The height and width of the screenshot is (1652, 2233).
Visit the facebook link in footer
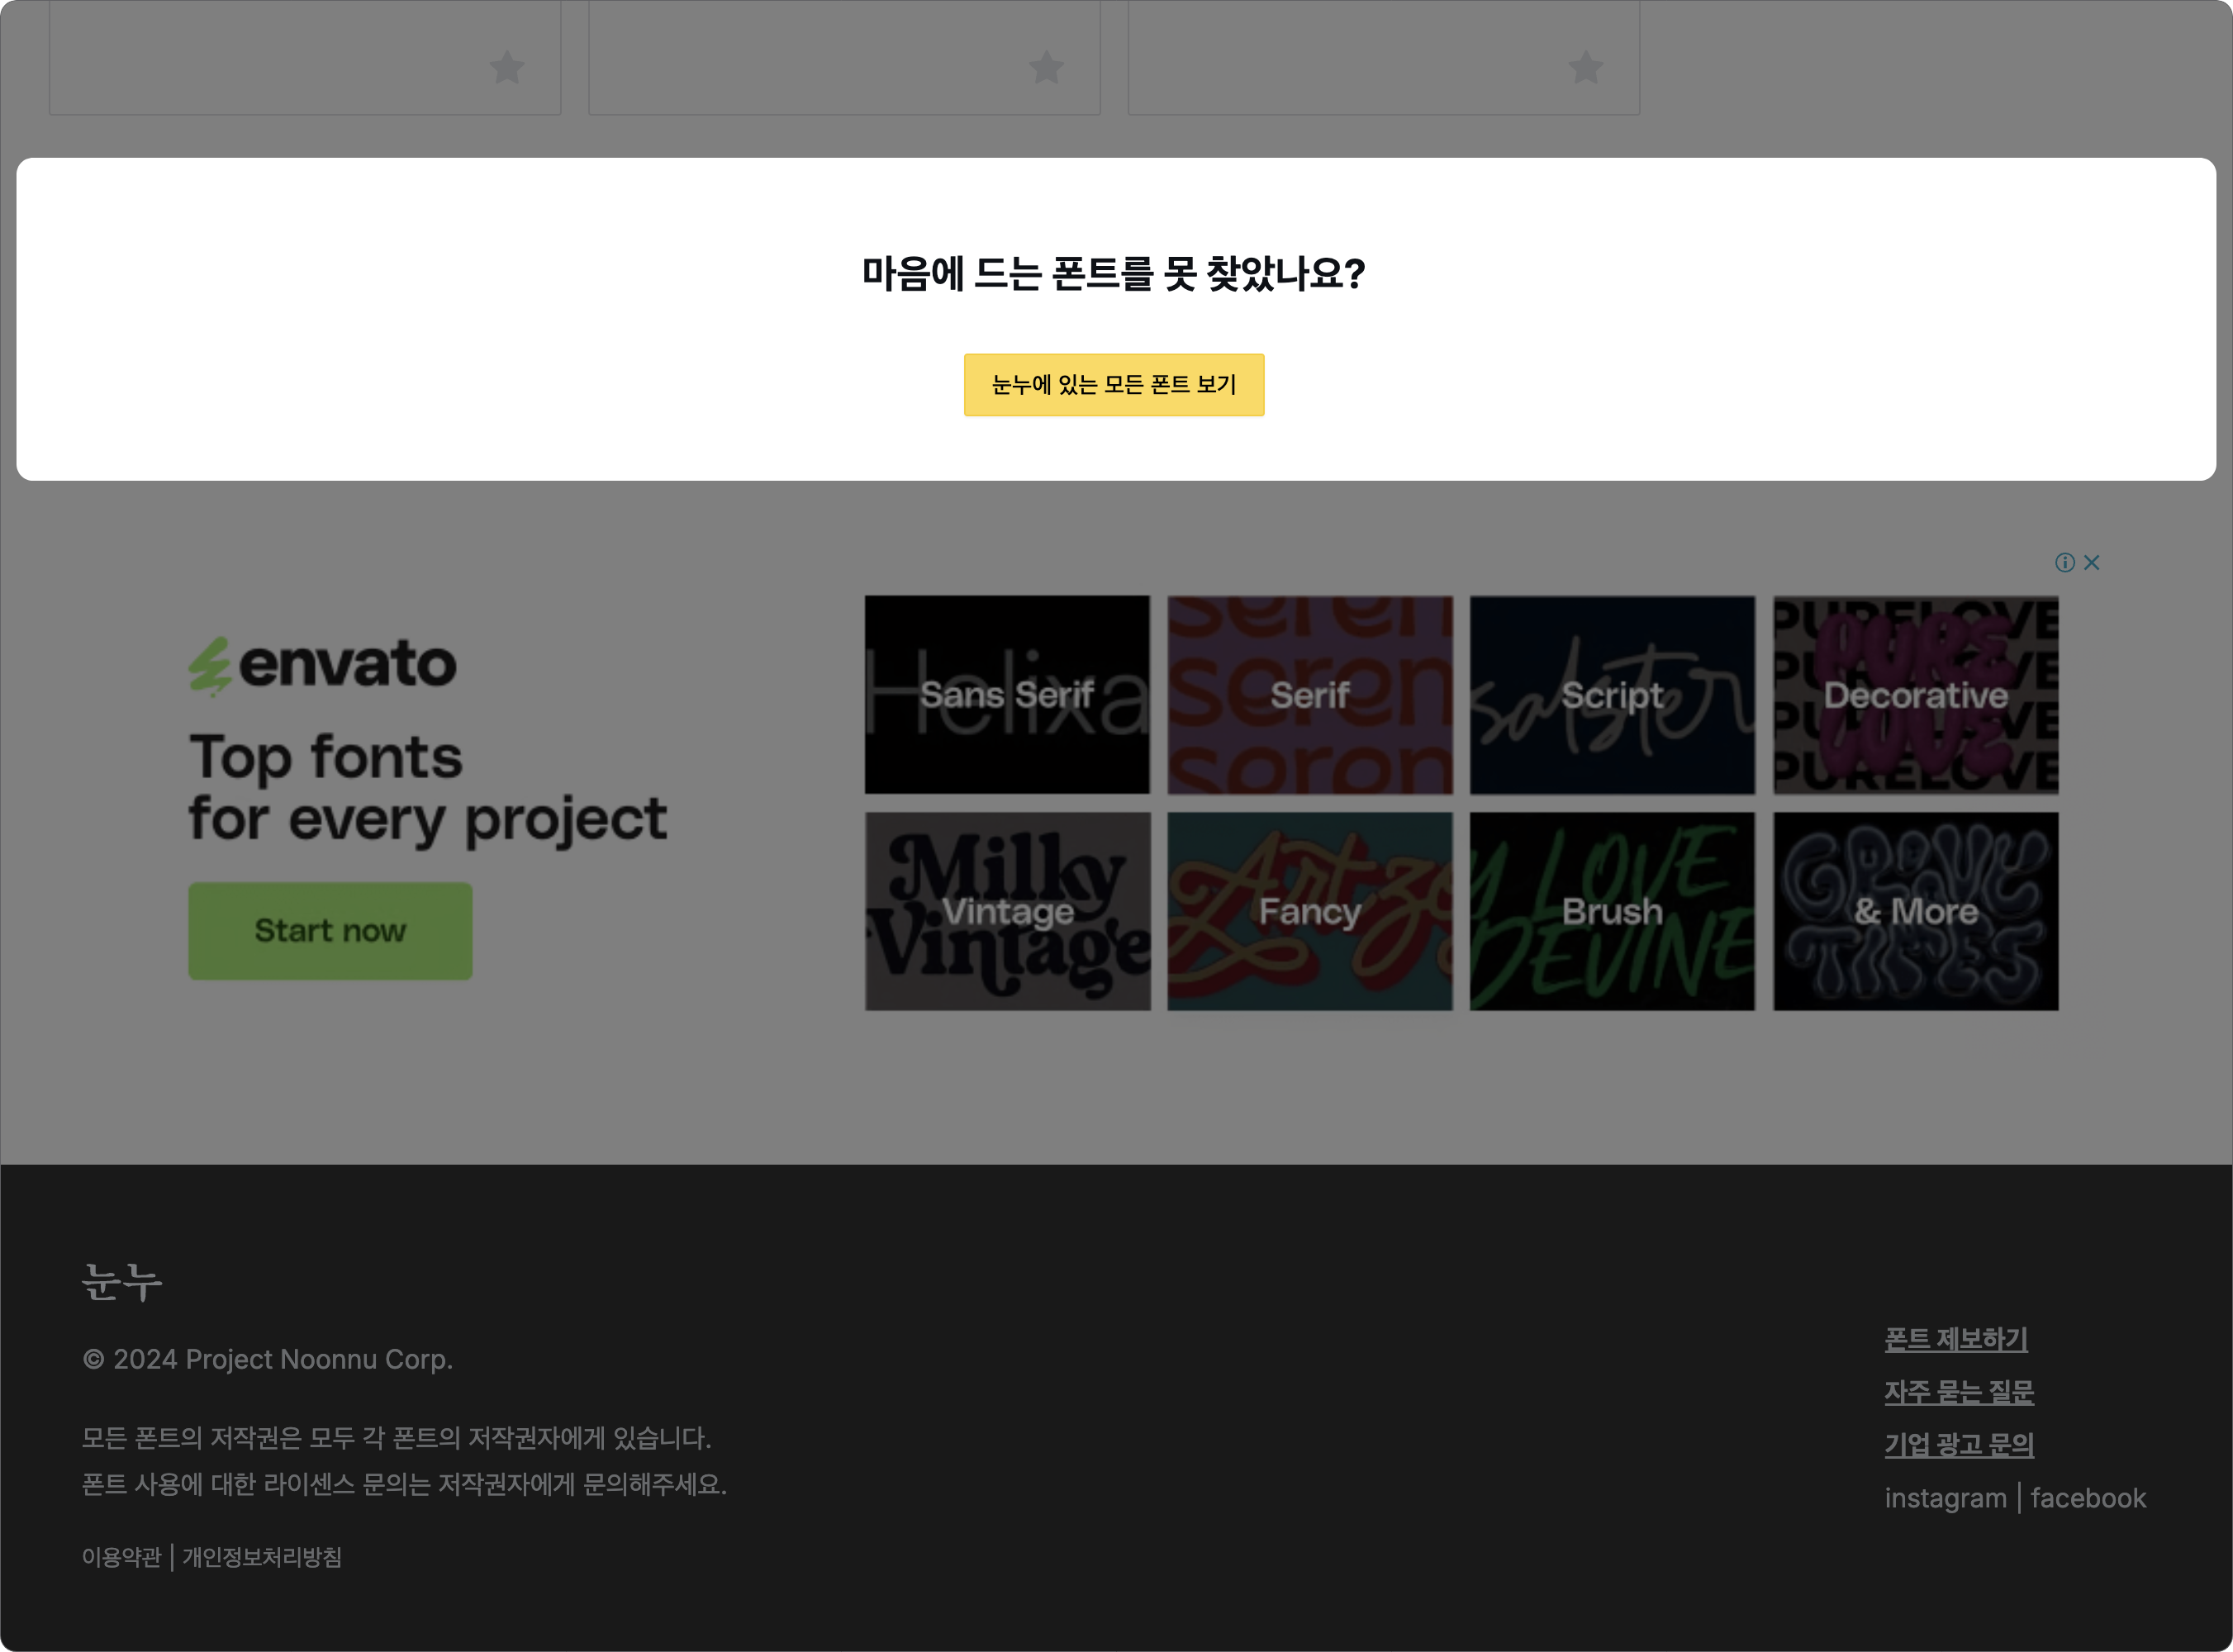pos(2088,1498)
